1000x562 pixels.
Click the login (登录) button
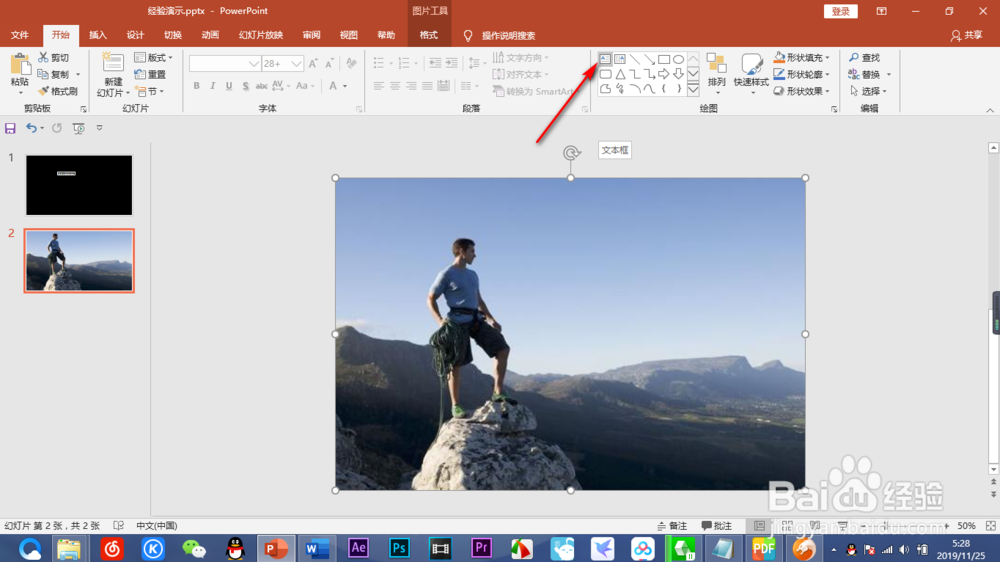coord(841,11)
